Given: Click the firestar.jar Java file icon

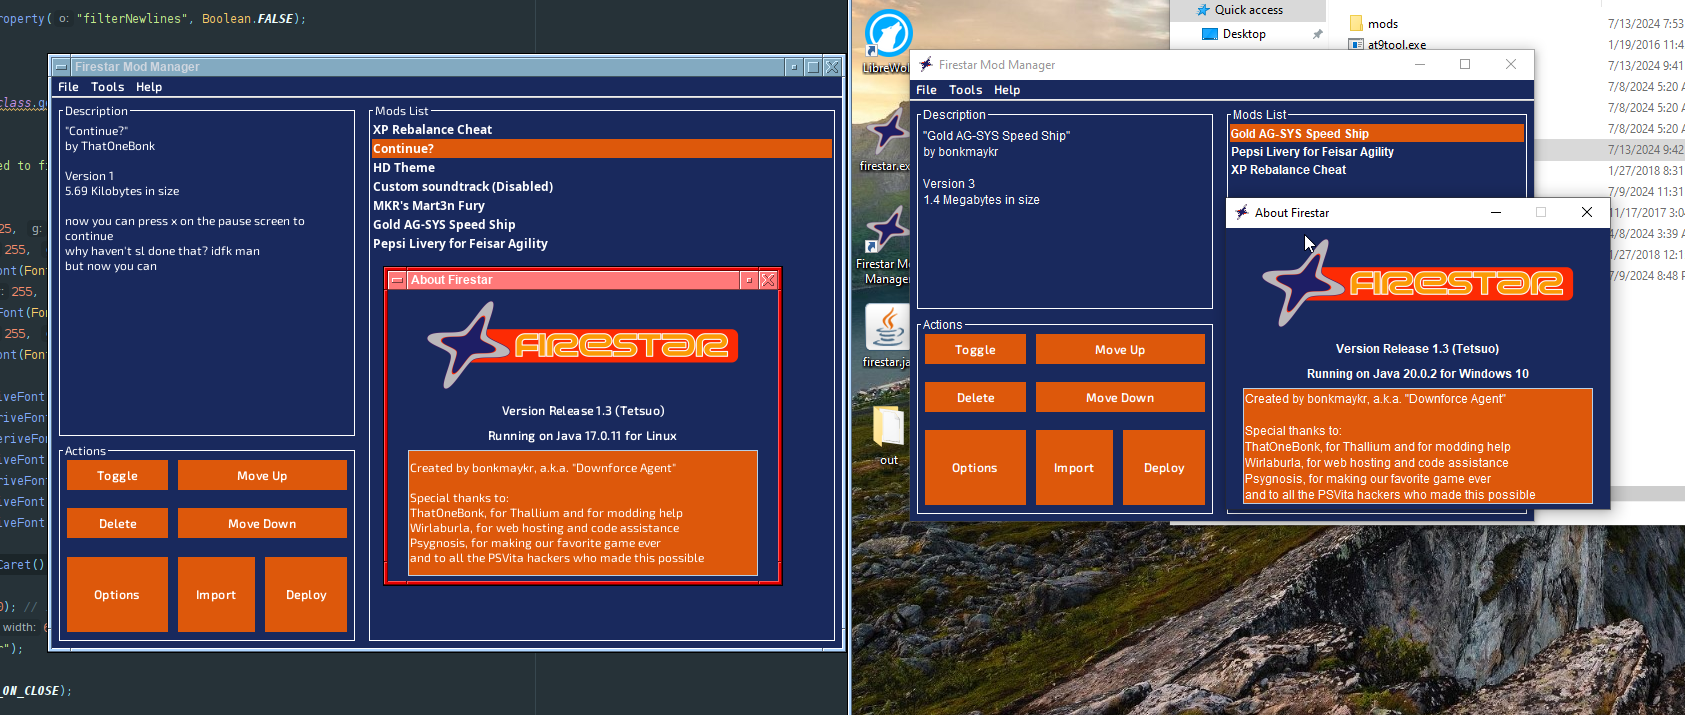Looking at the screenshot, I should click(886, 328).
